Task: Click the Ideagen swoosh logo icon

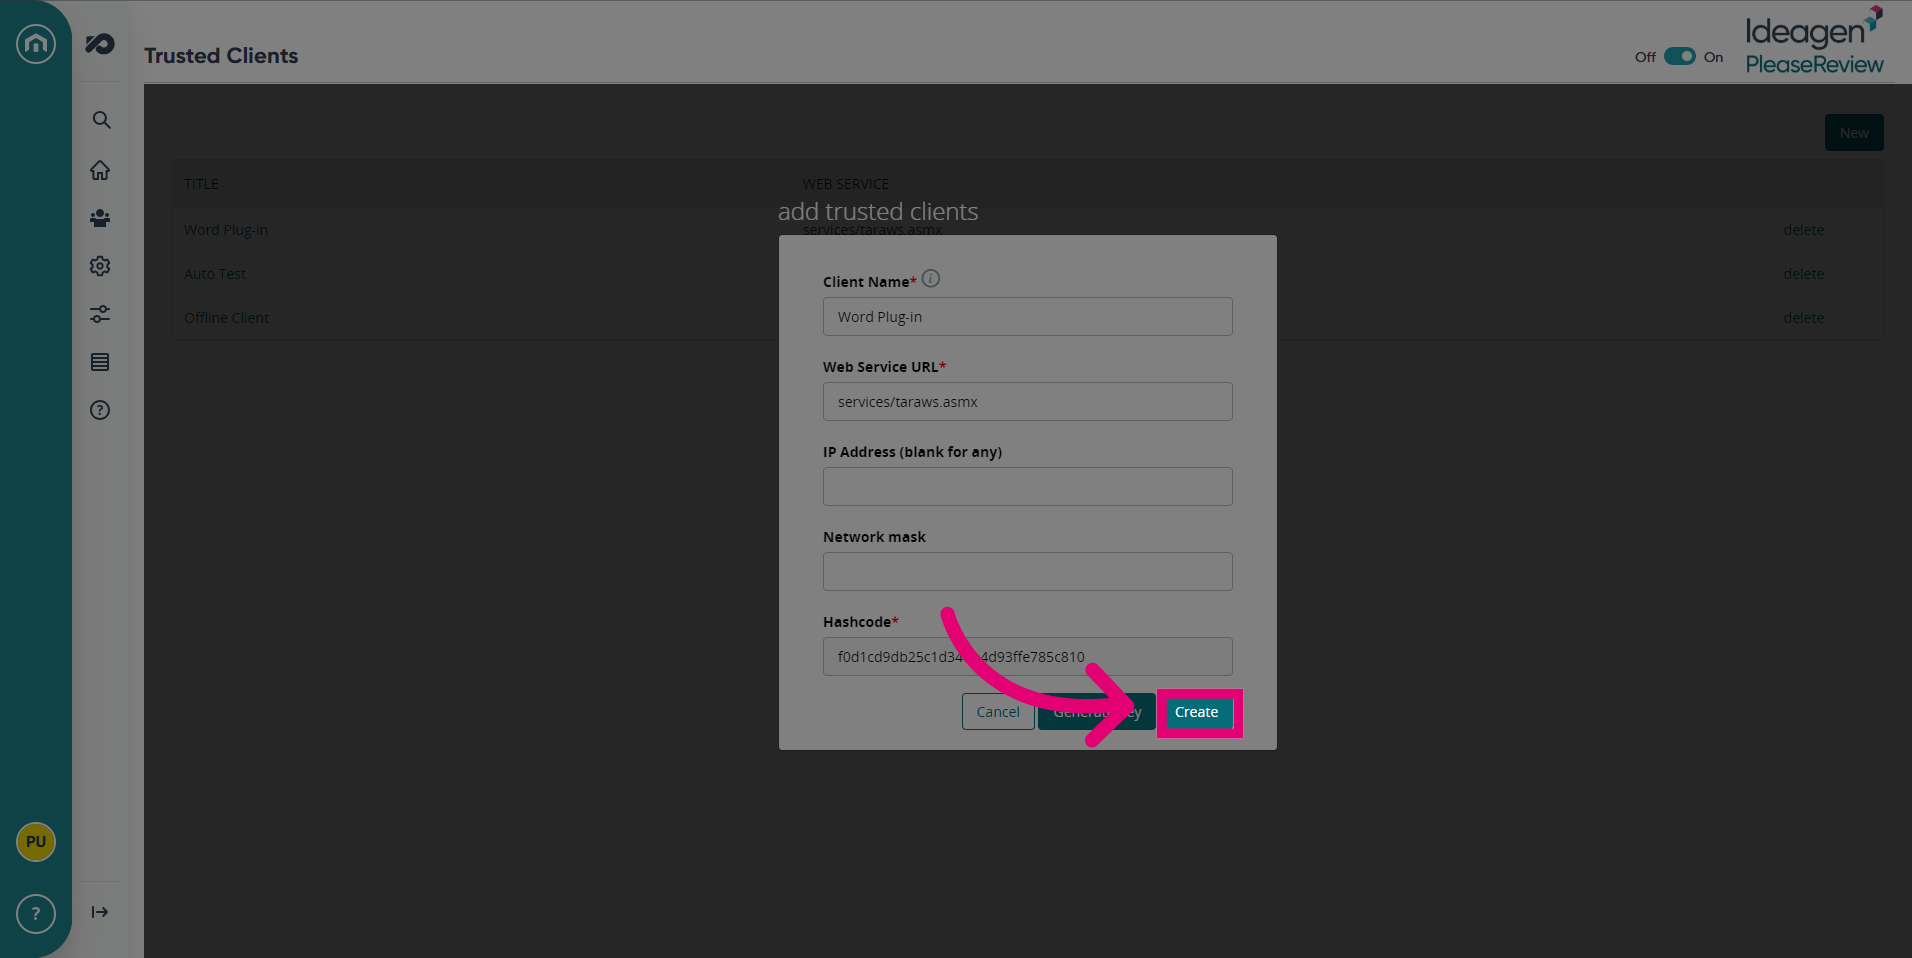Action: (x=100, y=44)
